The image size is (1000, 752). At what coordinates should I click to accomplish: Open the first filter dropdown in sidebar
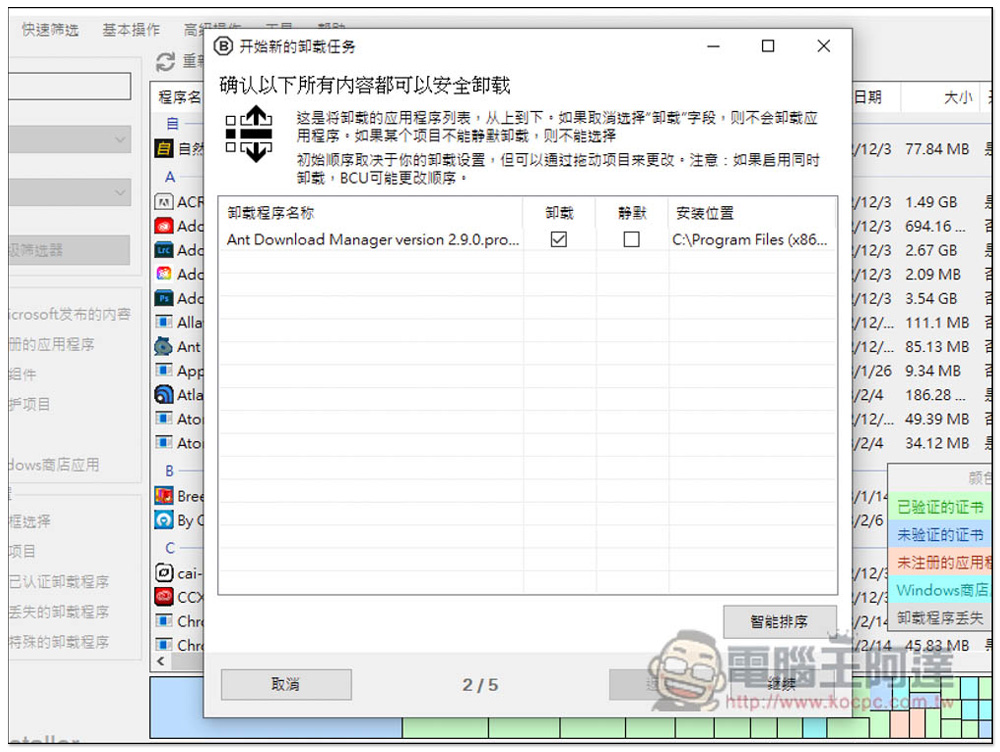pos(70,140)
